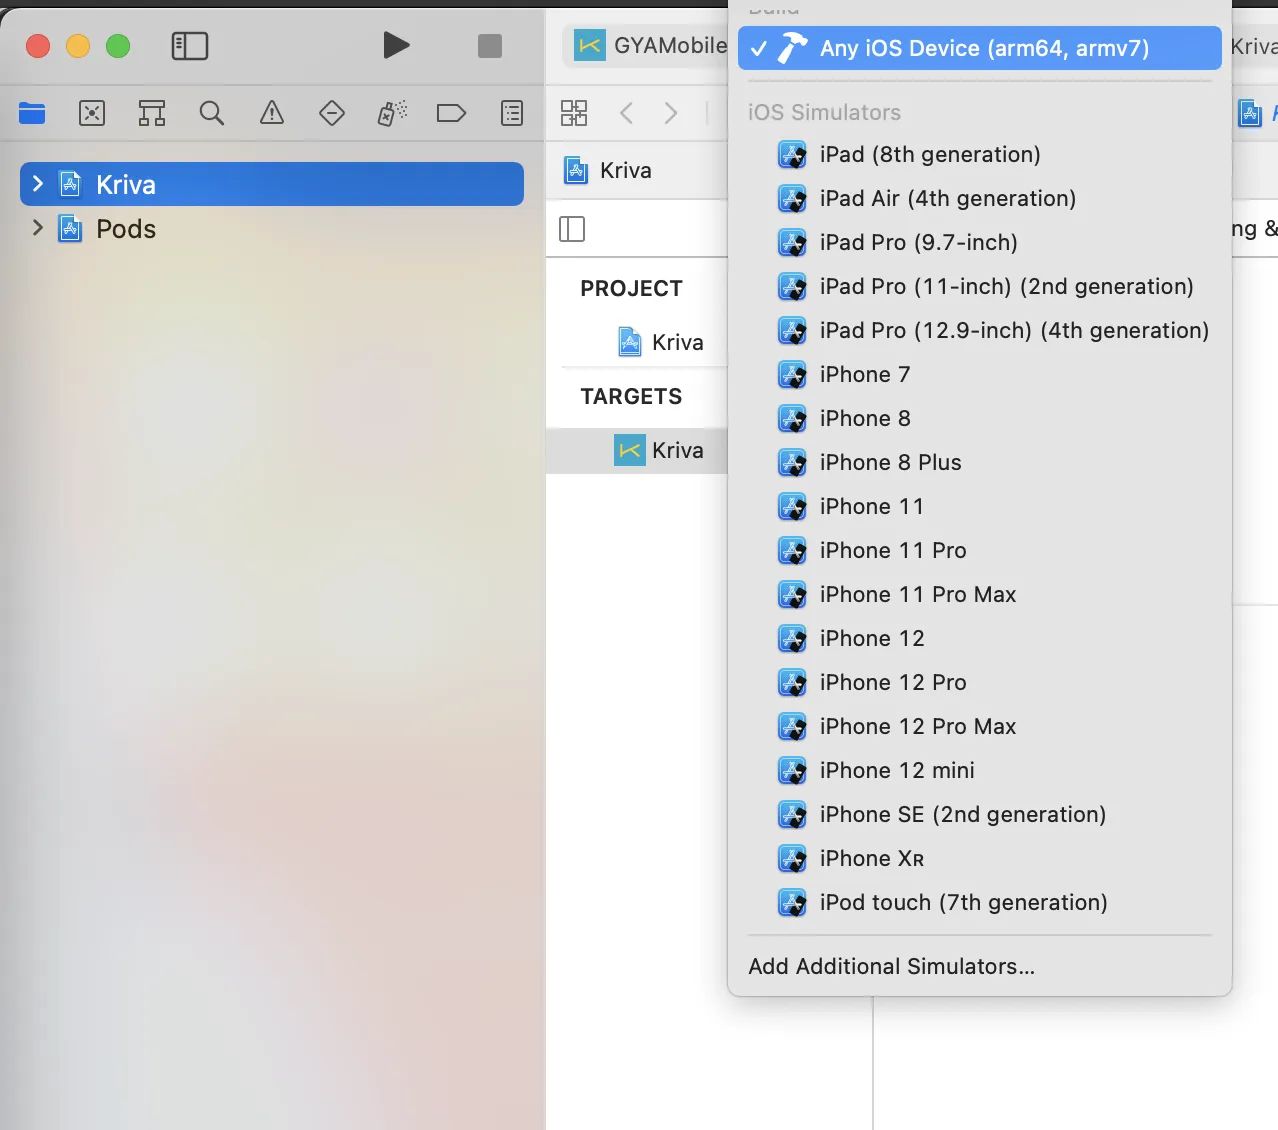Open the Project navigator folder icon
Viewport: 1278px width, 1130px height.
[32, 113]
